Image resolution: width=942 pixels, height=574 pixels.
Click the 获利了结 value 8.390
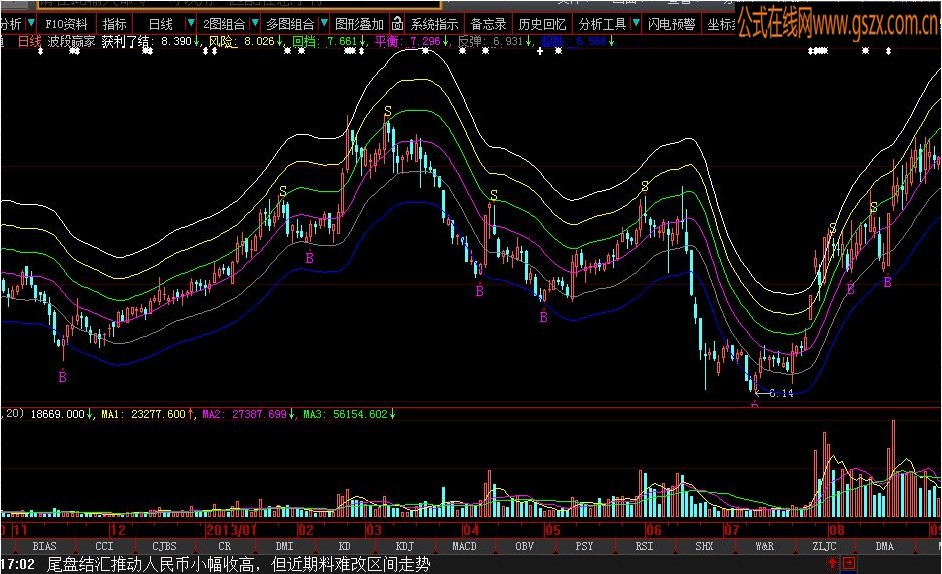click(177, 41)
